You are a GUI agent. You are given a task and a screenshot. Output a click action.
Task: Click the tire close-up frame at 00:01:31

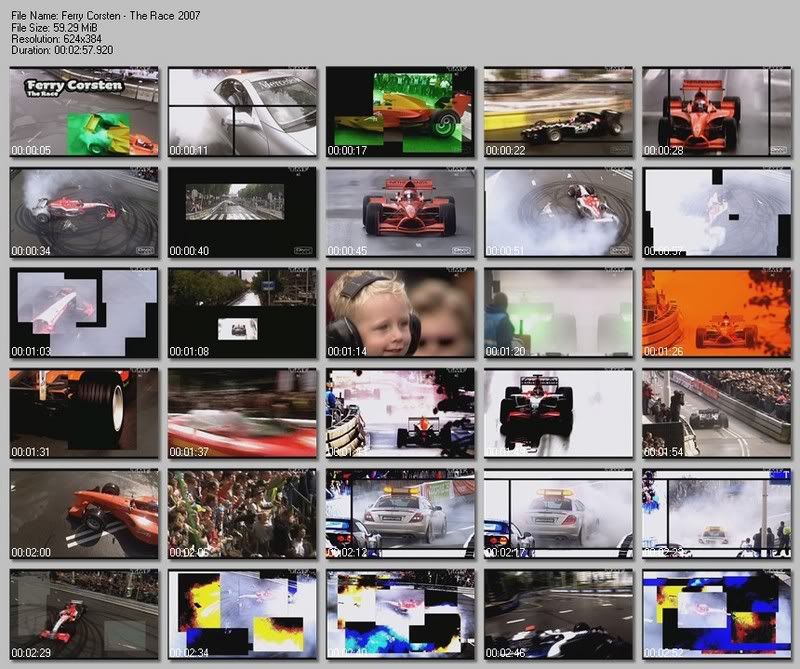[84, 413]
